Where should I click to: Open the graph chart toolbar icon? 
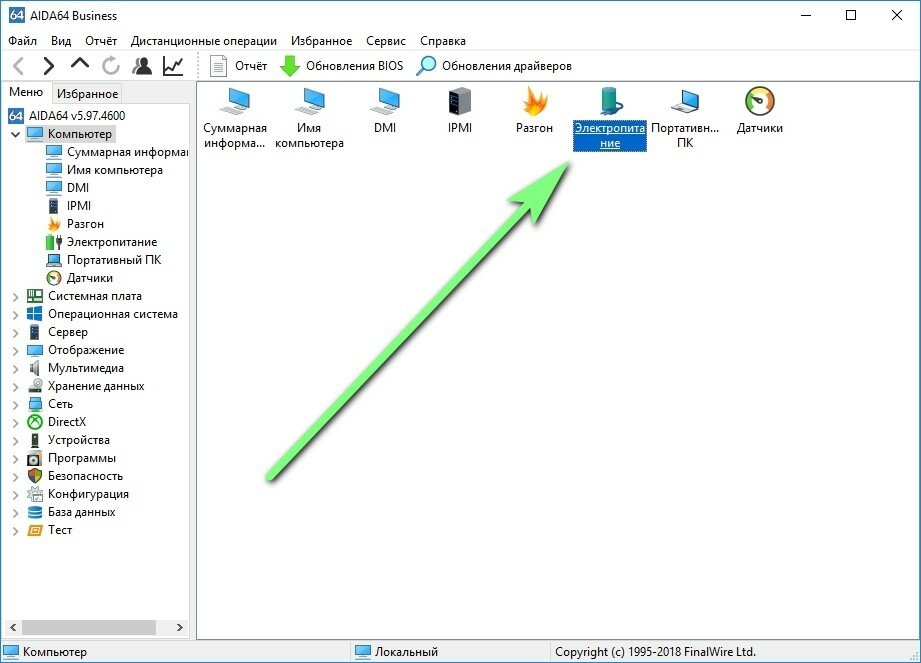(x=173, y=66)
